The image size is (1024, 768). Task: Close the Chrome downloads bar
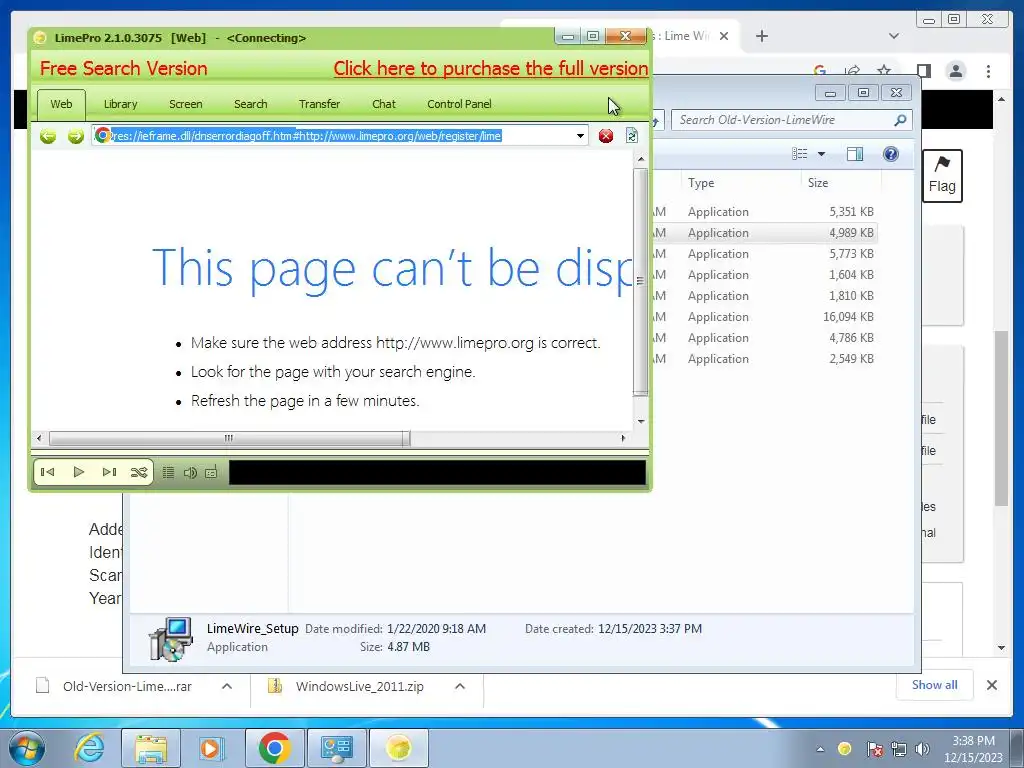[992, 685]
